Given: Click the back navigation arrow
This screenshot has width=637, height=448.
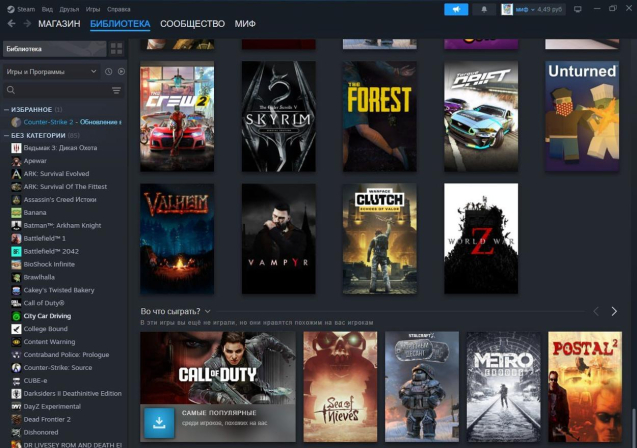Looking at the screenshot, I should [x=11, y=23].
